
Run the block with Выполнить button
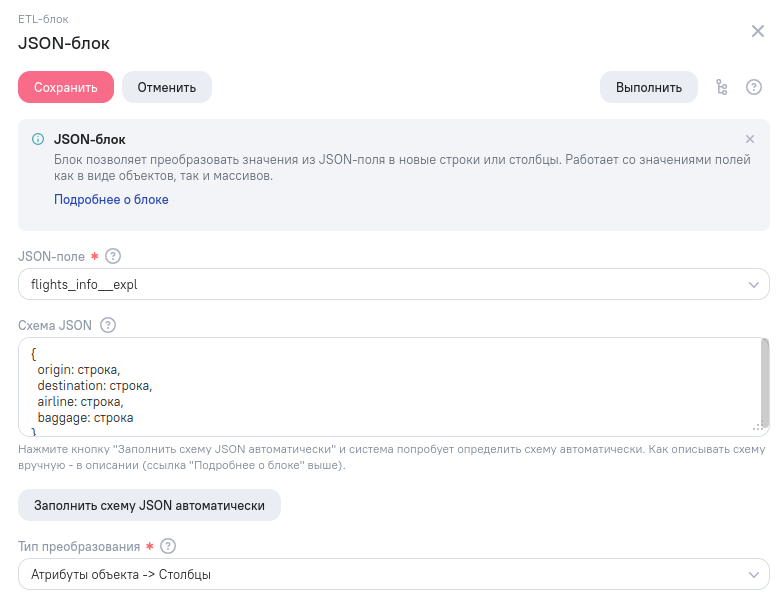(x=648, y=87)
